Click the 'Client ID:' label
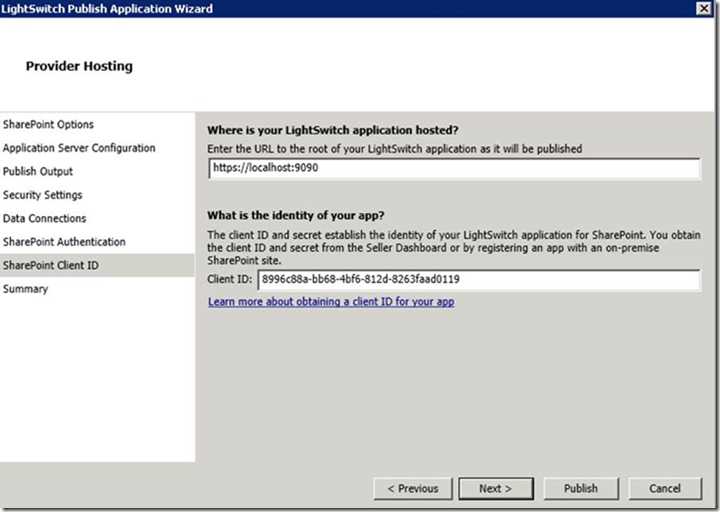Screen dimensions: 720x512 (x=230, y=279)
